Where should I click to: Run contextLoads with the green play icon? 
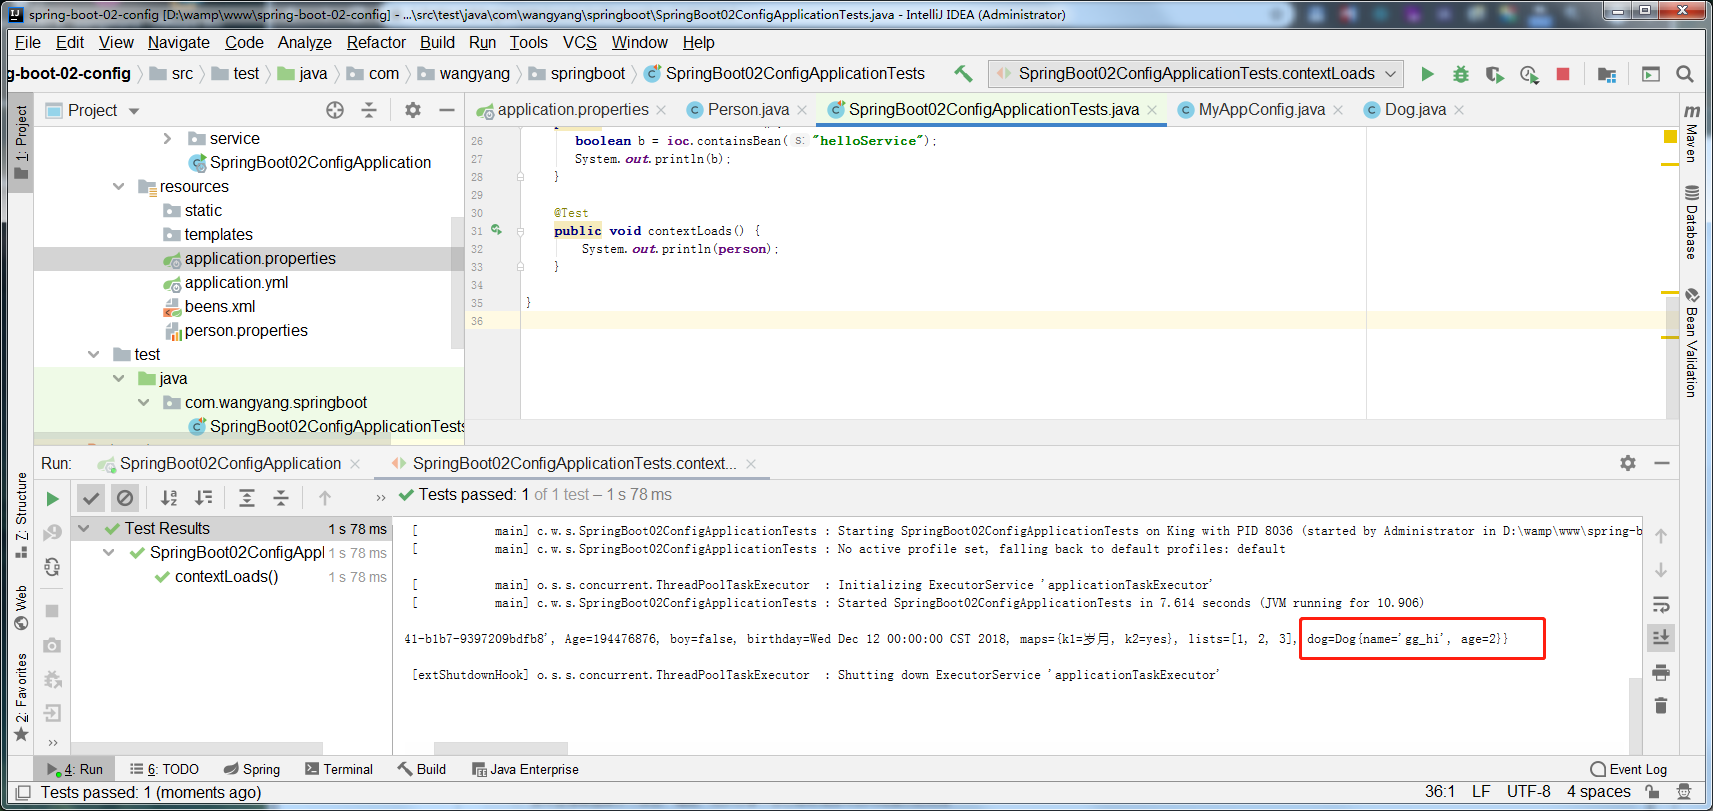(1427, 74)
